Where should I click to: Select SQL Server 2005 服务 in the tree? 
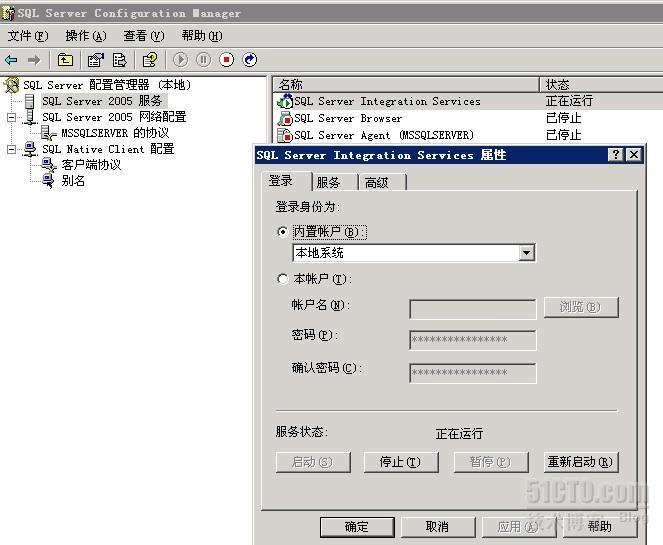pos(102,101)
